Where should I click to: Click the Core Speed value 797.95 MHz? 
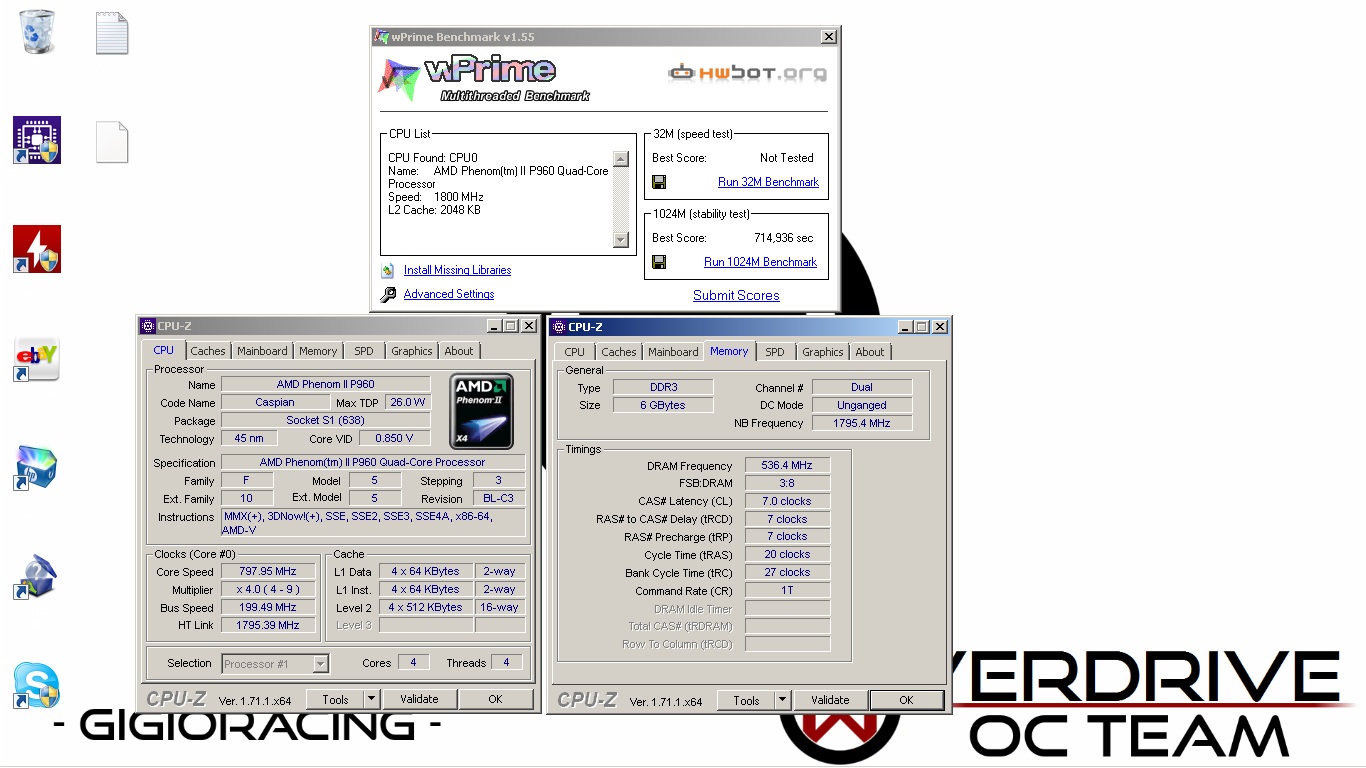pyautogui.click(x=268, y=572)
